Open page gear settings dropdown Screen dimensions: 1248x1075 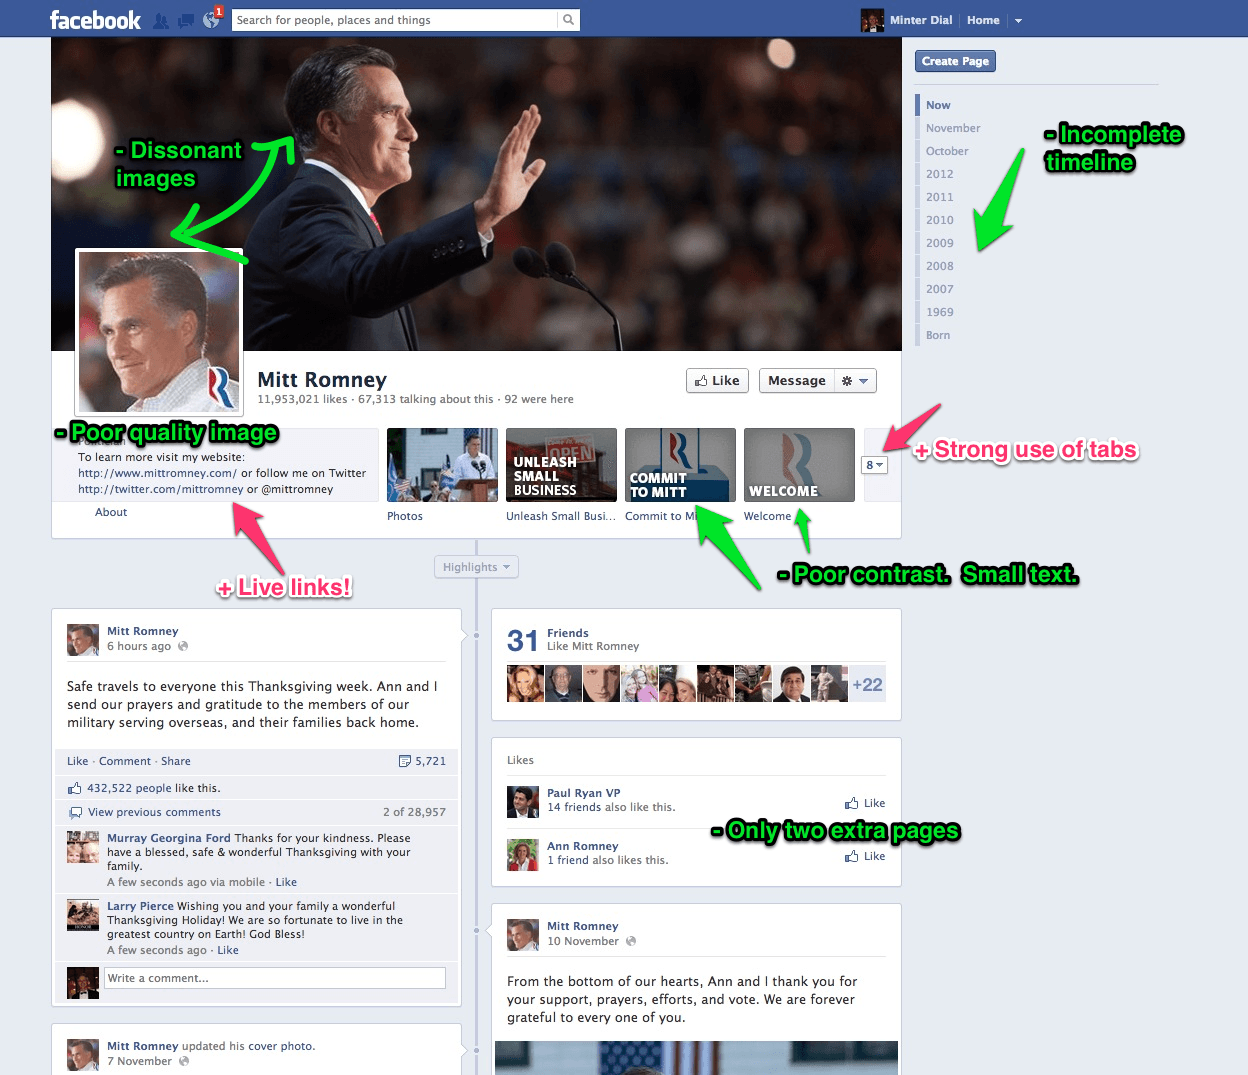click(856, 381)
